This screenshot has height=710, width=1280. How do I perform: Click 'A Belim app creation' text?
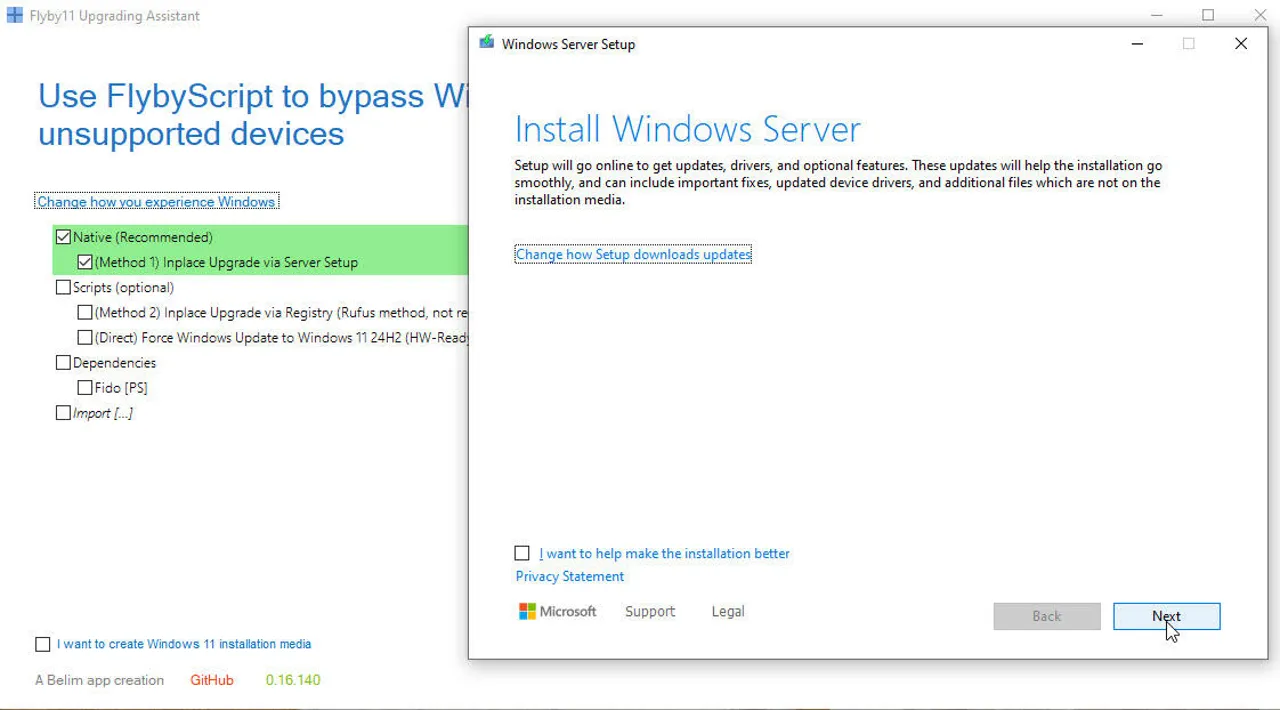(99, 680)
